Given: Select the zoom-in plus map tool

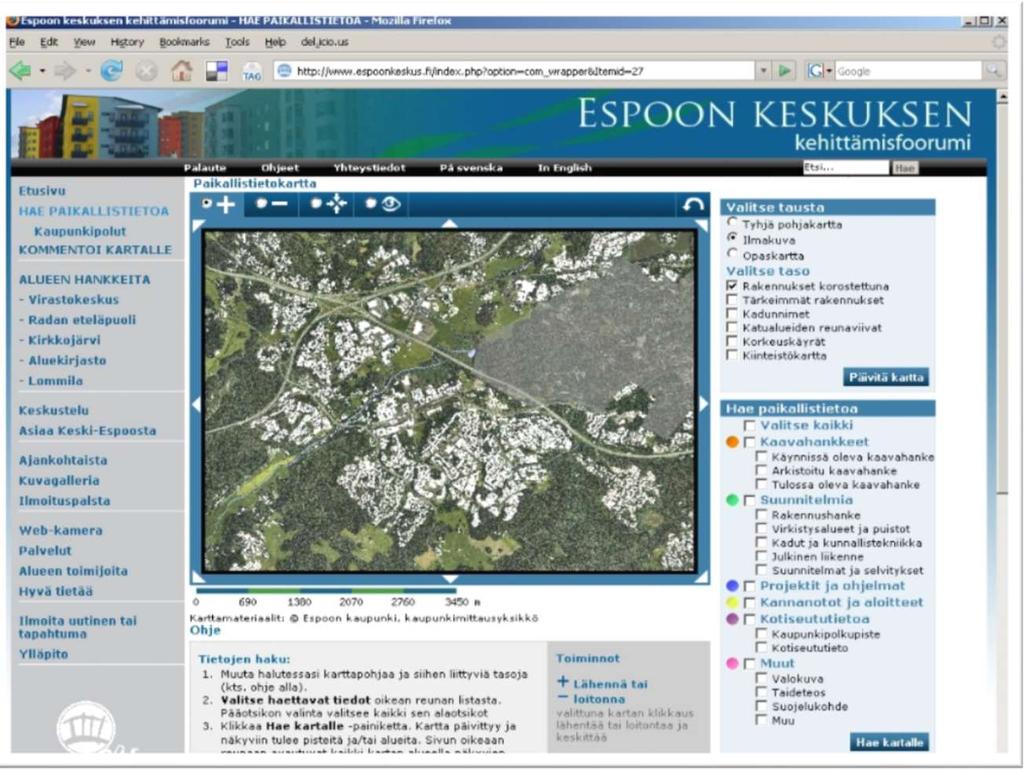Looking at the screenshot, I should point(219,204).
